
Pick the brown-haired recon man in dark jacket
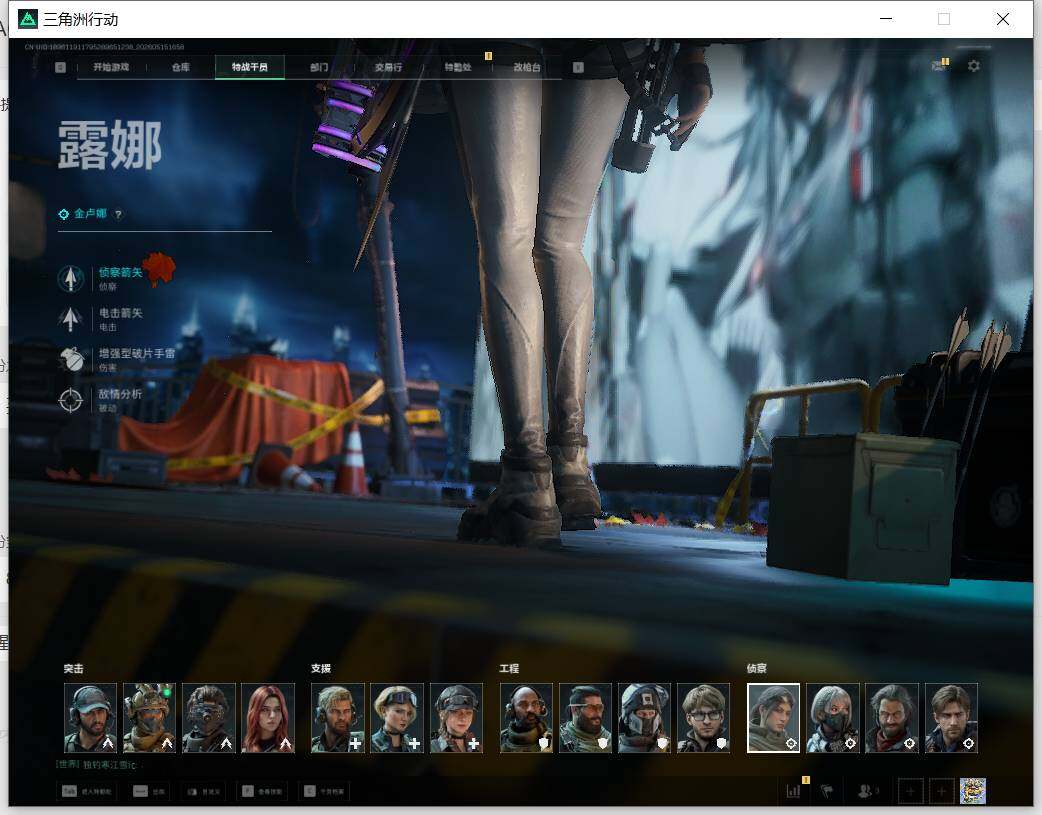(x=952, y=718)
